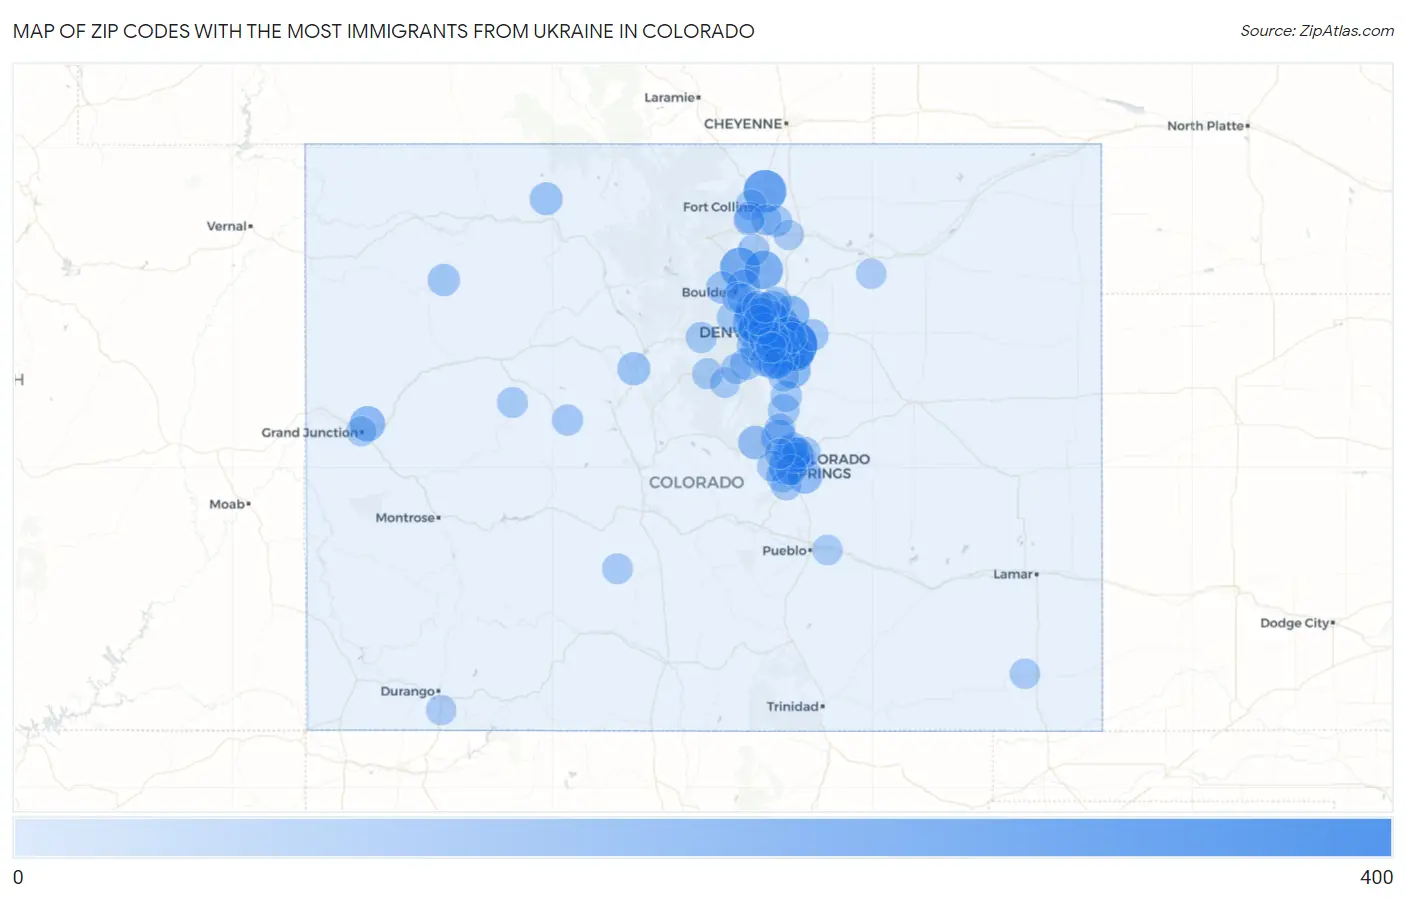1406x899 pixels.
Task: Click the Trinidad city label
Action: tap(795, 706)
